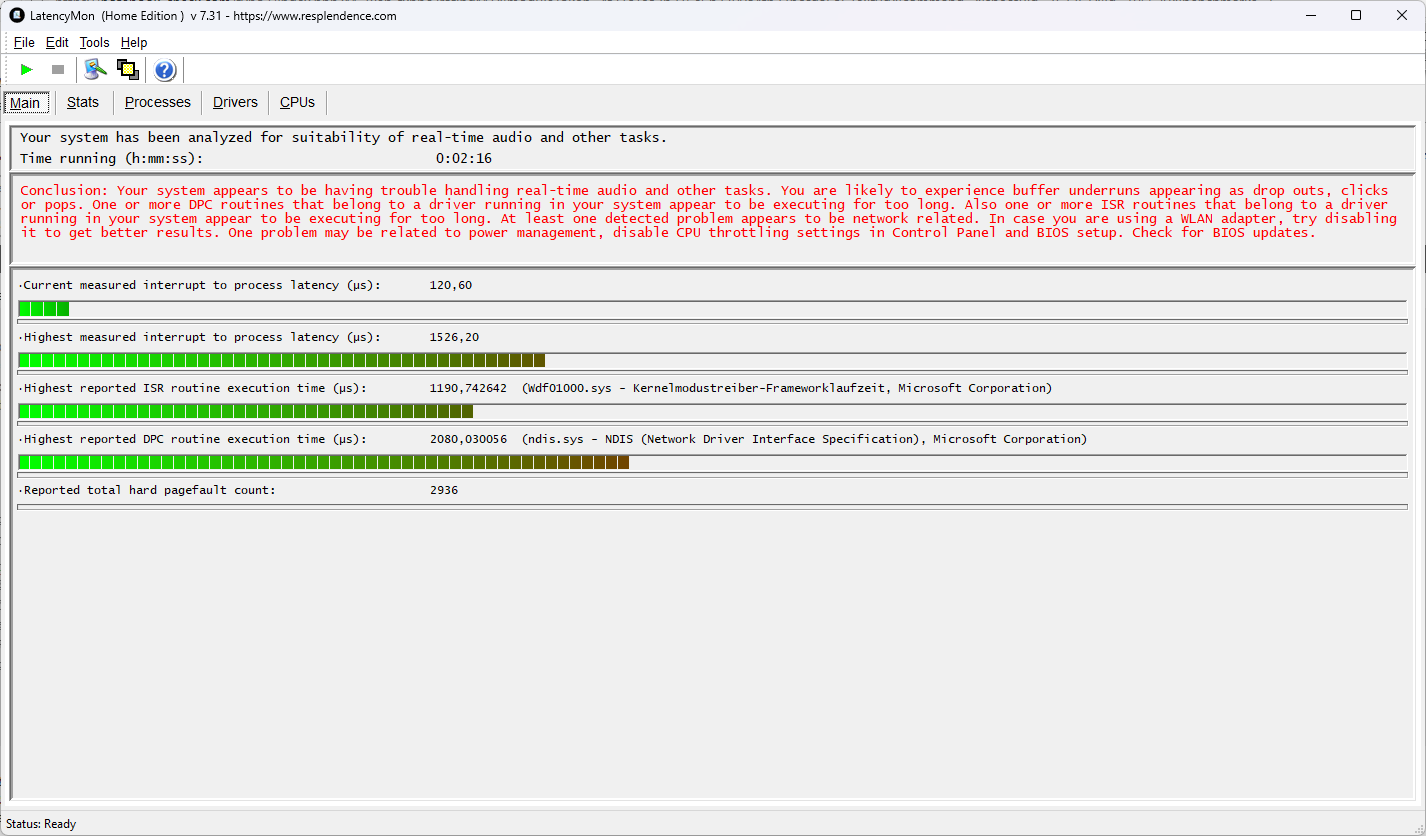
Task: Click the current interrupt latency progress bar
Action: 712,309
